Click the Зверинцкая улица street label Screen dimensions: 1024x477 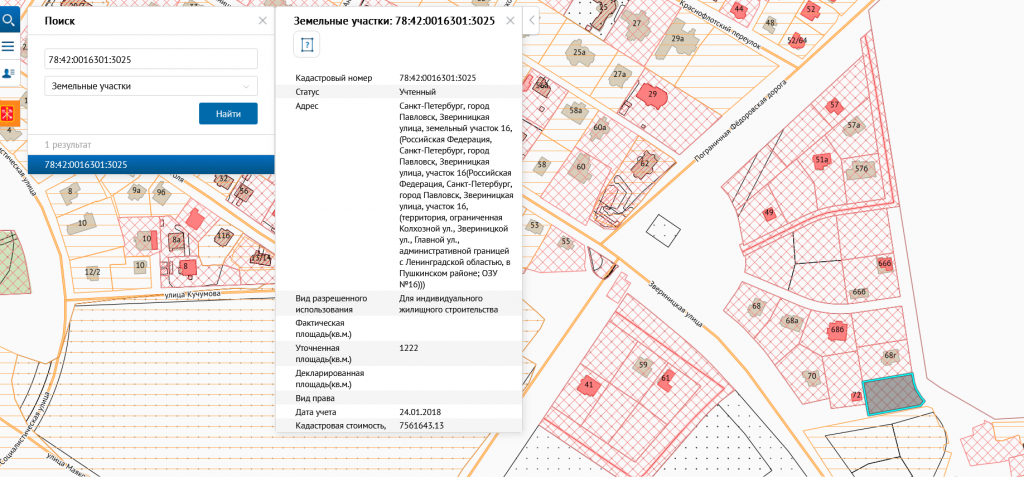(x=676, y=303)
